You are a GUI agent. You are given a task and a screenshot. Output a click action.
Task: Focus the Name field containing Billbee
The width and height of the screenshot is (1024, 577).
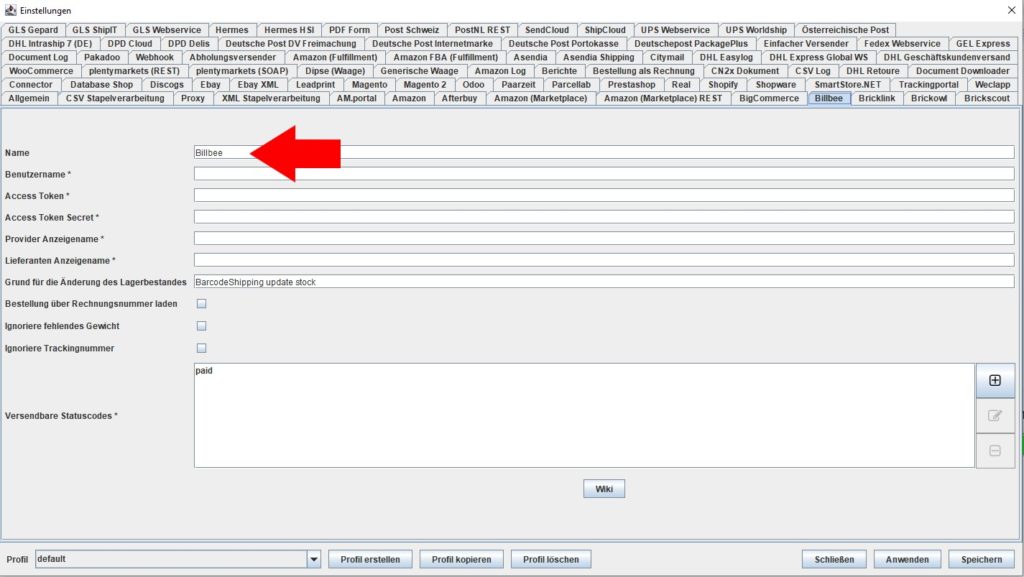point(604,153)
